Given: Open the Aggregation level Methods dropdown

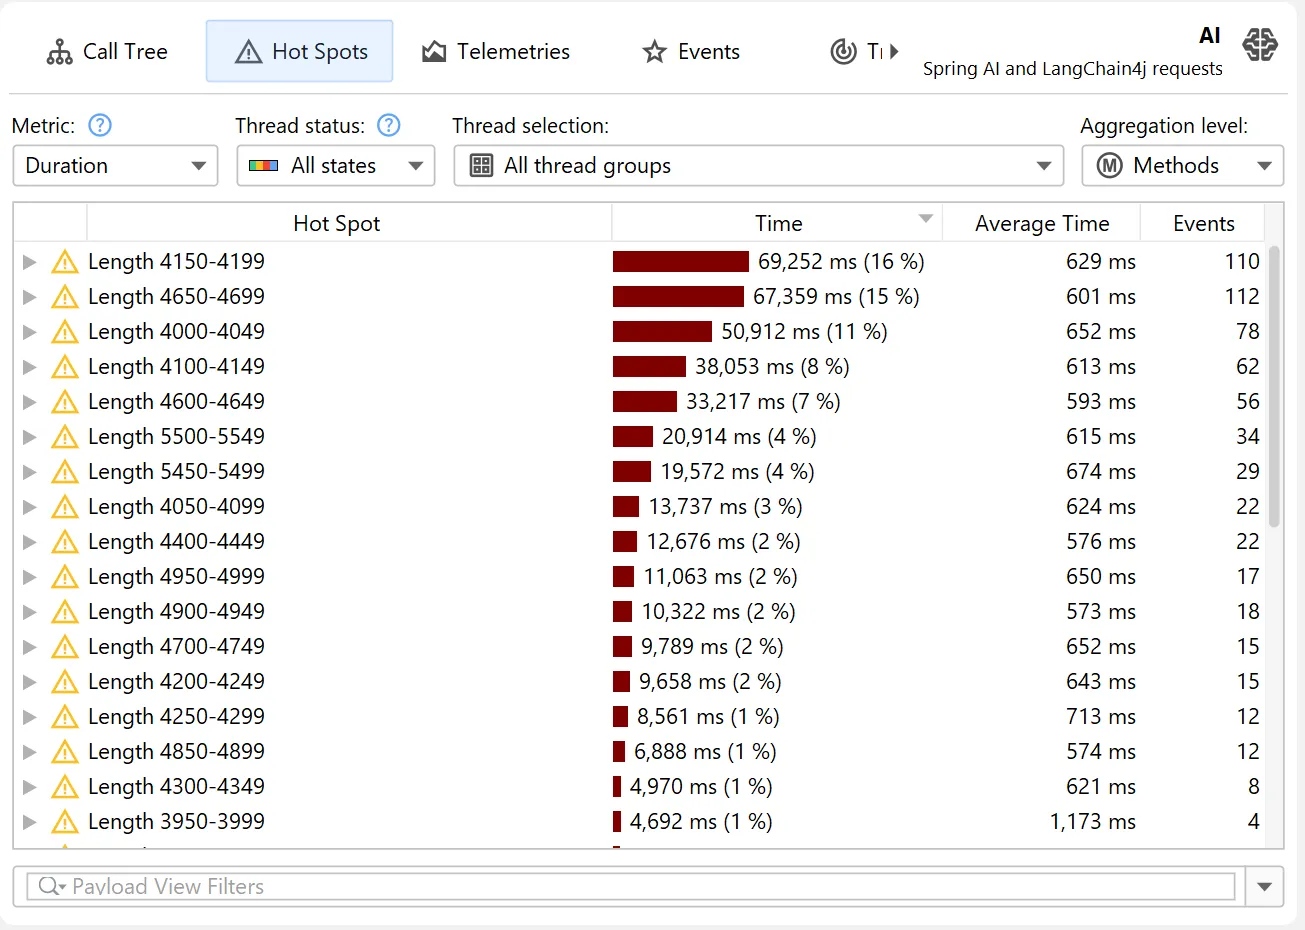Looking at the screenshot, I should click(1183, 166).
